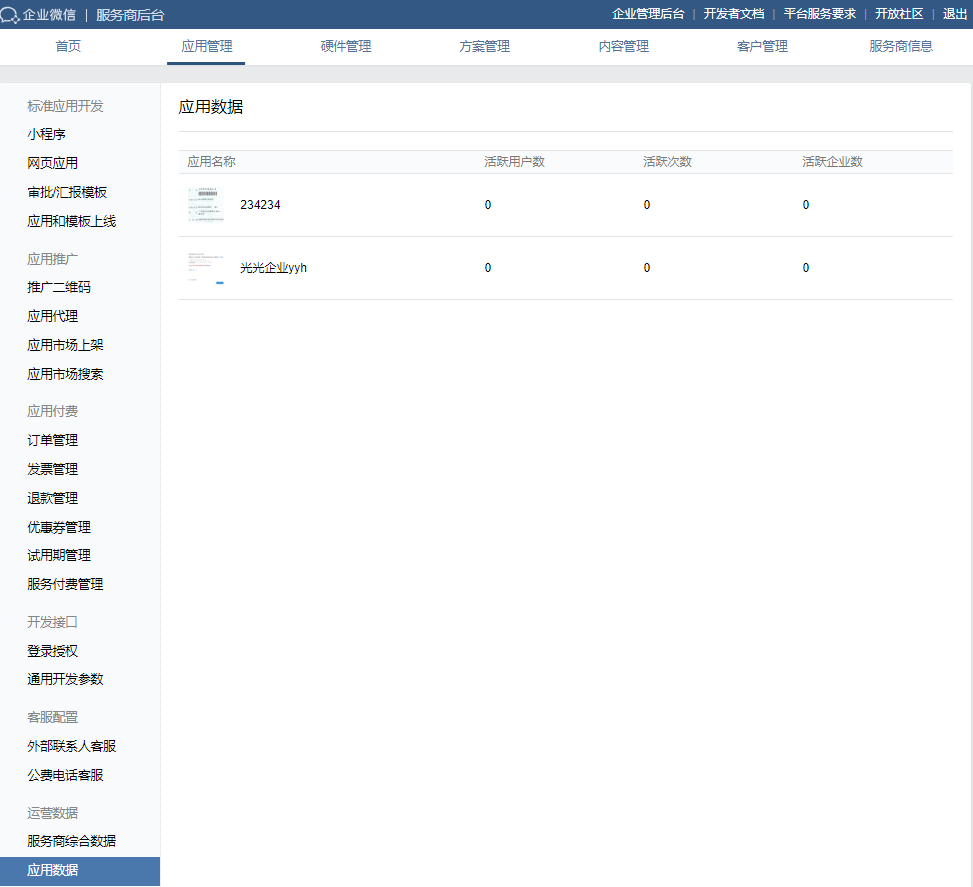Open 外部联系人客服 in the sidebar
973x887 pixels.
71,746
